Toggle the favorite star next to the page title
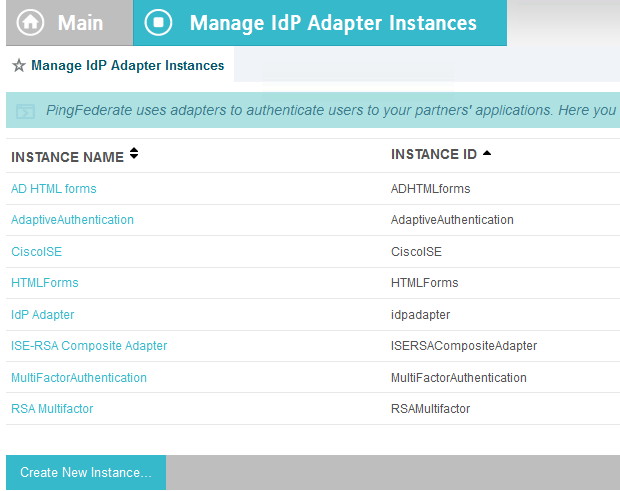 19,66
